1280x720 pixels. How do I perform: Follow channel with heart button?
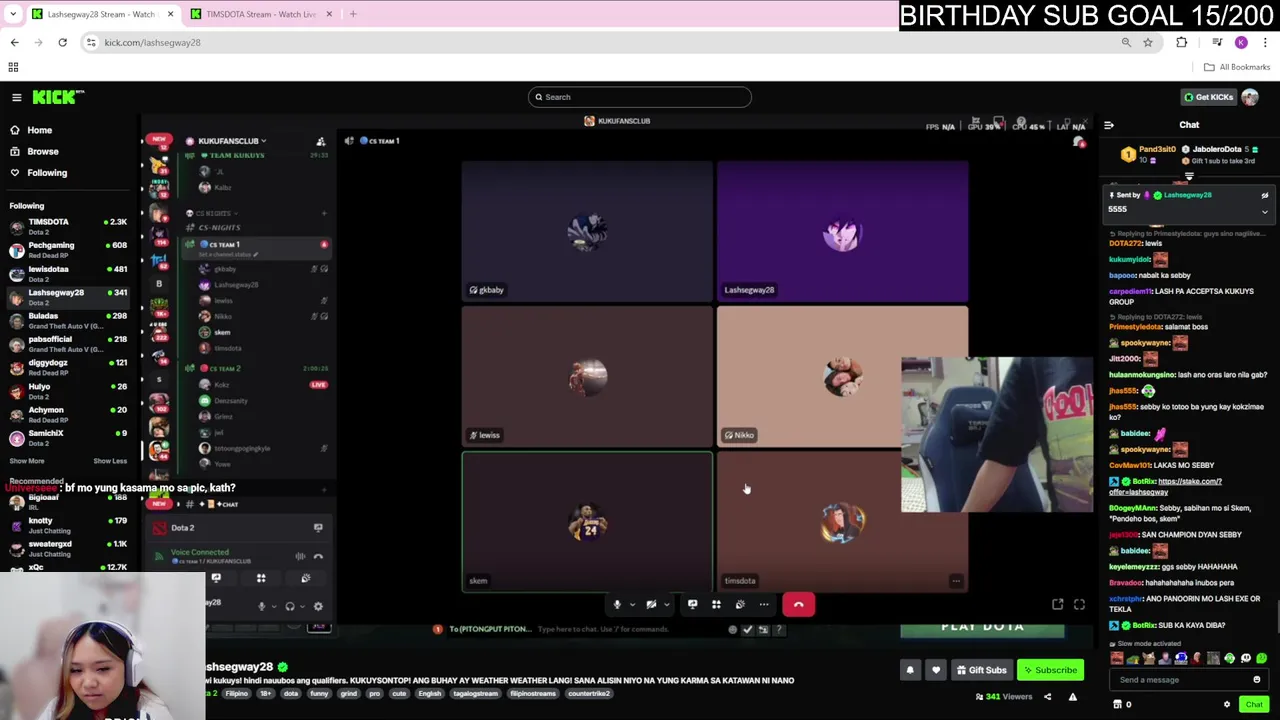point(936,670)
